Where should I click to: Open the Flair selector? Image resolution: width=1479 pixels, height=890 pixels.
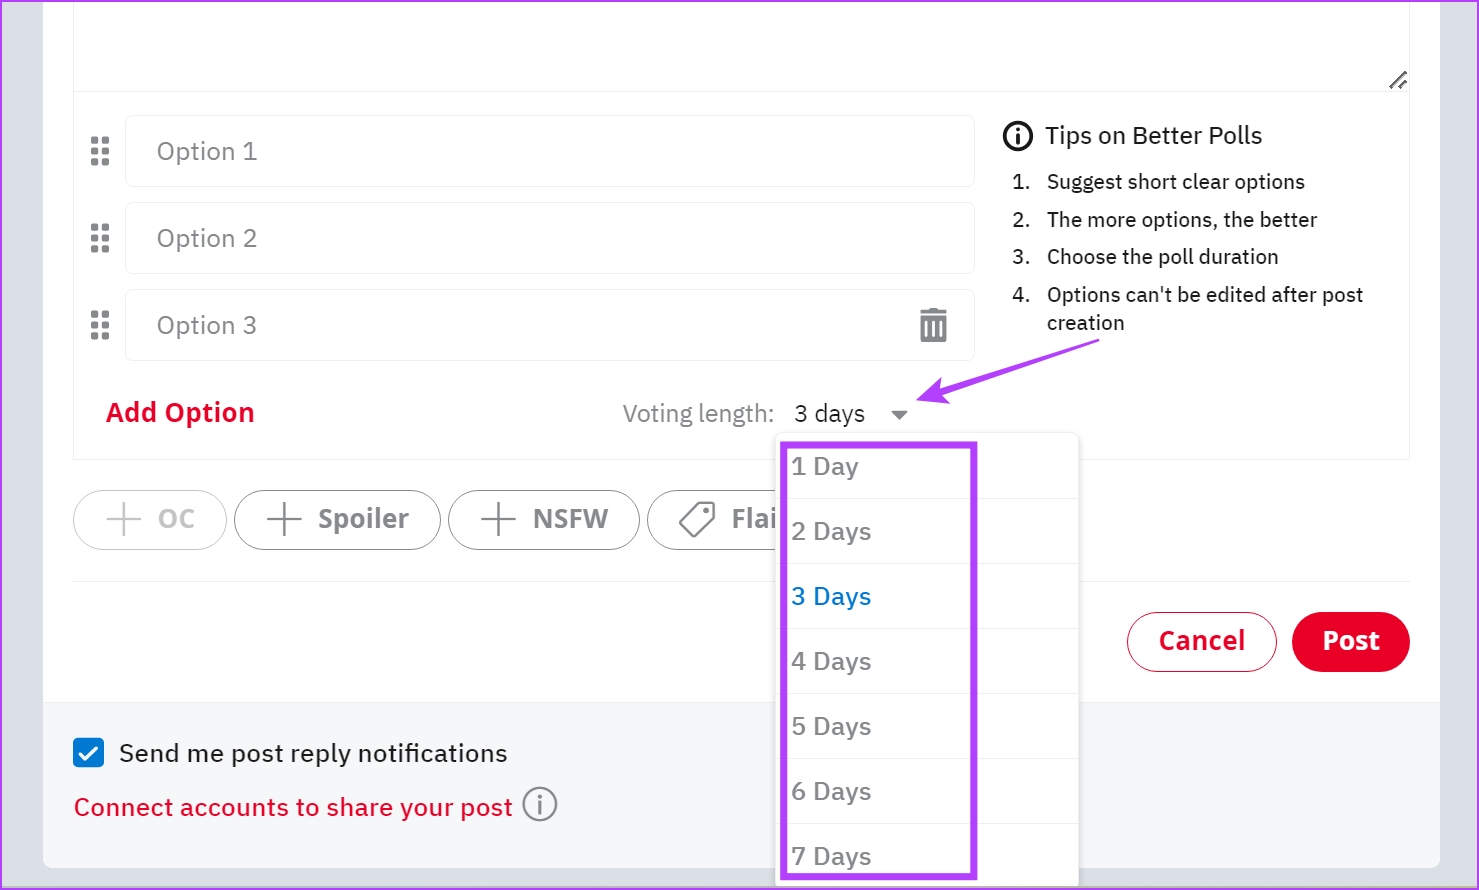[x=713, y=519]
